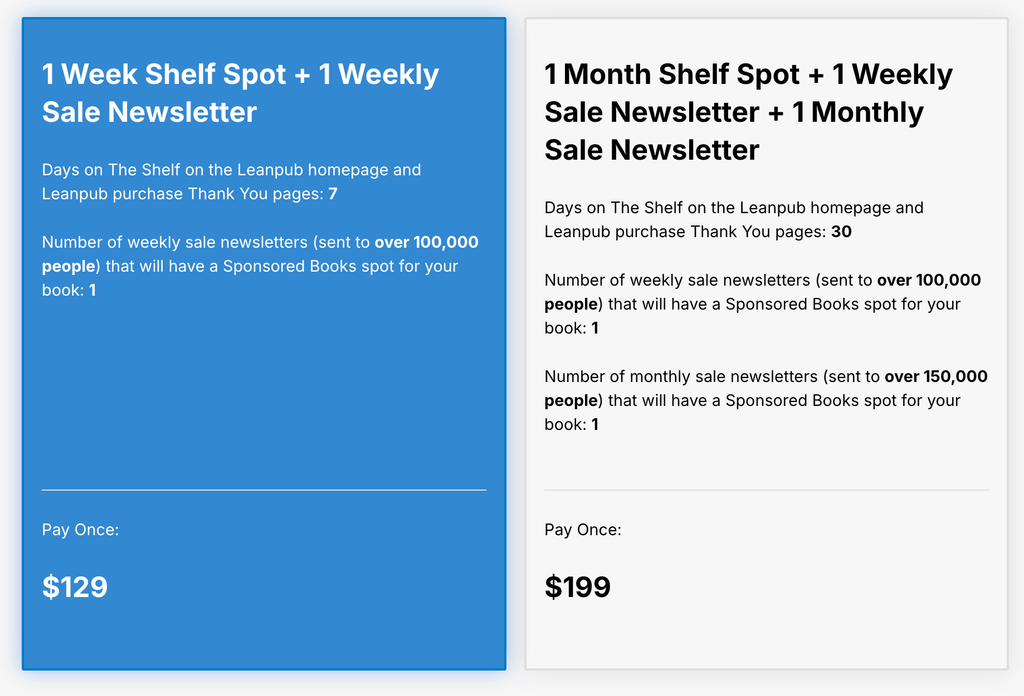The width and height of the screenshot is (1024, 696).
Task: Click bold "over 150,000 people" text
Action: 936,377
